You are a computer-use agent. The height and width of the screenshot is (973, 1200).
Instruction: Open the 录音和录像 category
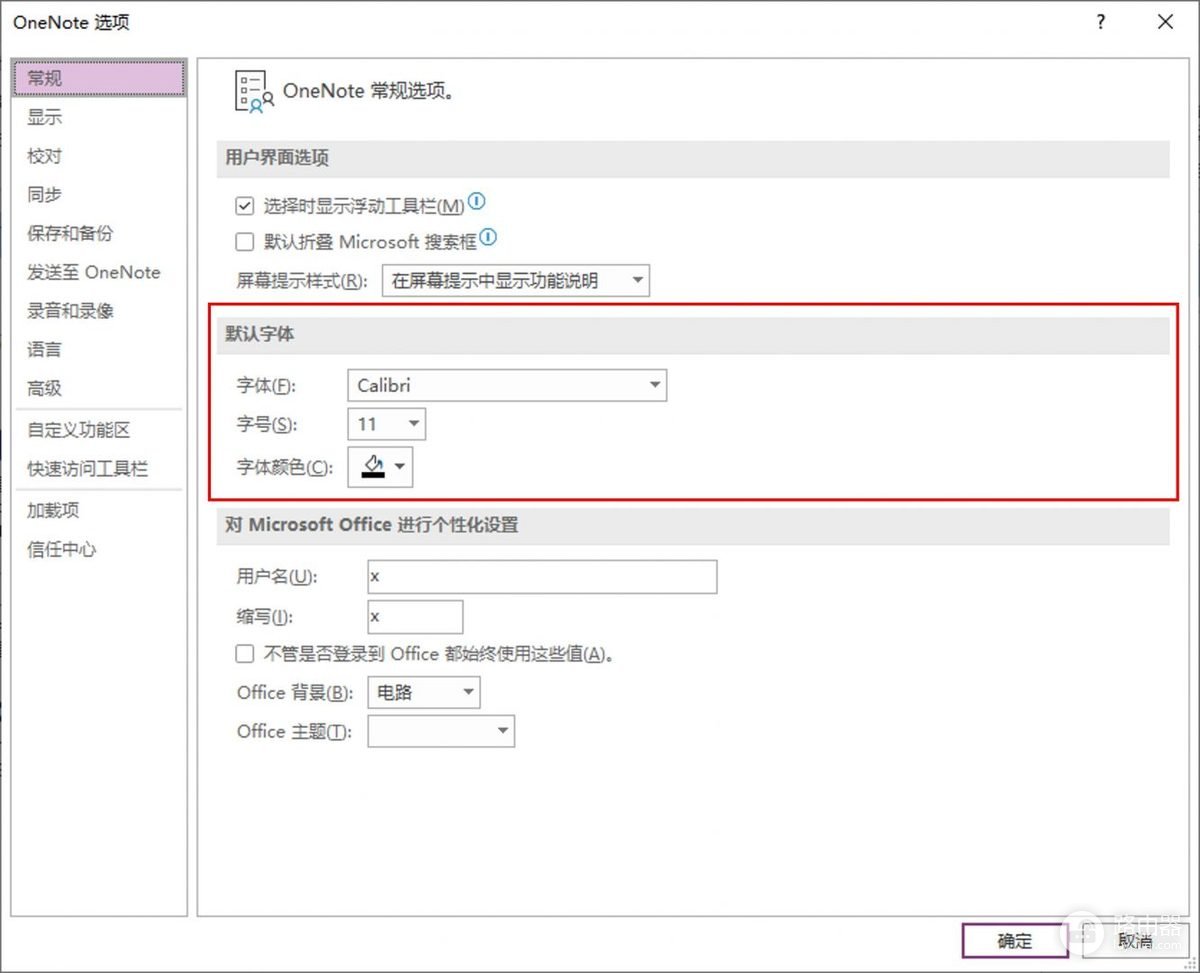(x=70, y=311)
